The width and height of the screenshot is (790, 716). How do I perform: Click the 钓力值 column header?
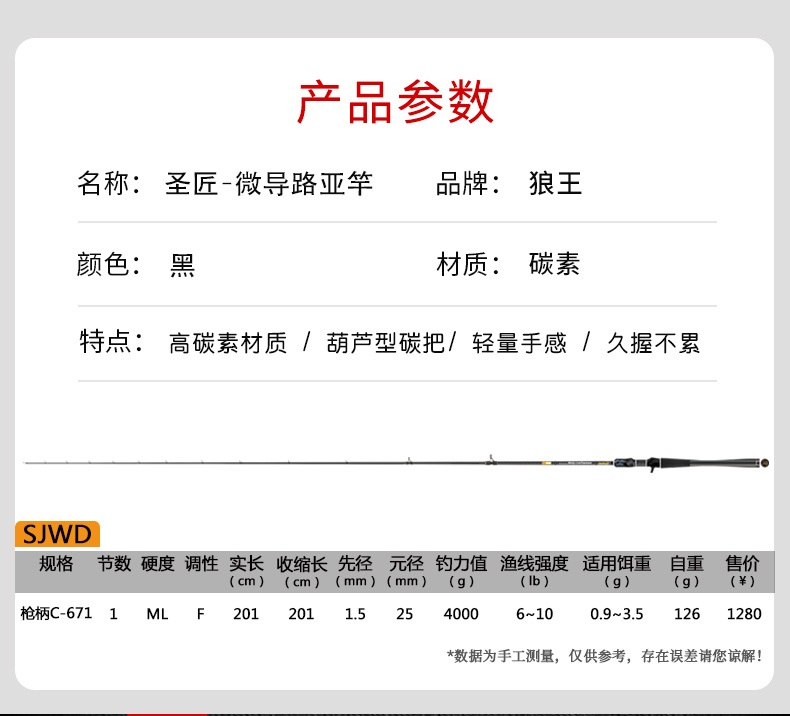point(462,571)
